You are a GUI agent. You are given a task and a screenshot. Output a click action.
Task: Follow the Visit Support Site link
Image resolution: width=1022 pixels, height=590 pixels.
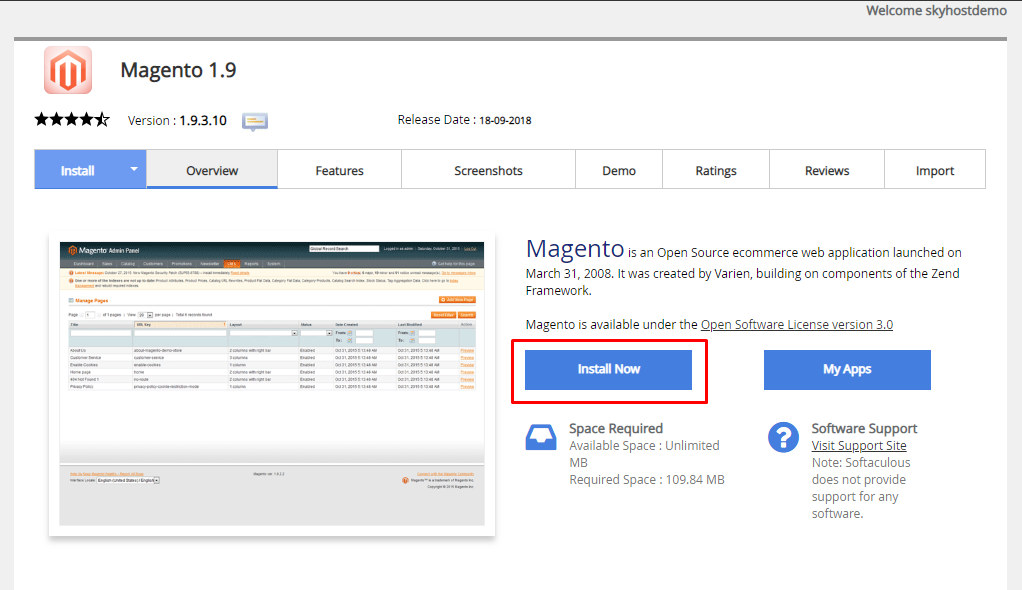[858, 445]
